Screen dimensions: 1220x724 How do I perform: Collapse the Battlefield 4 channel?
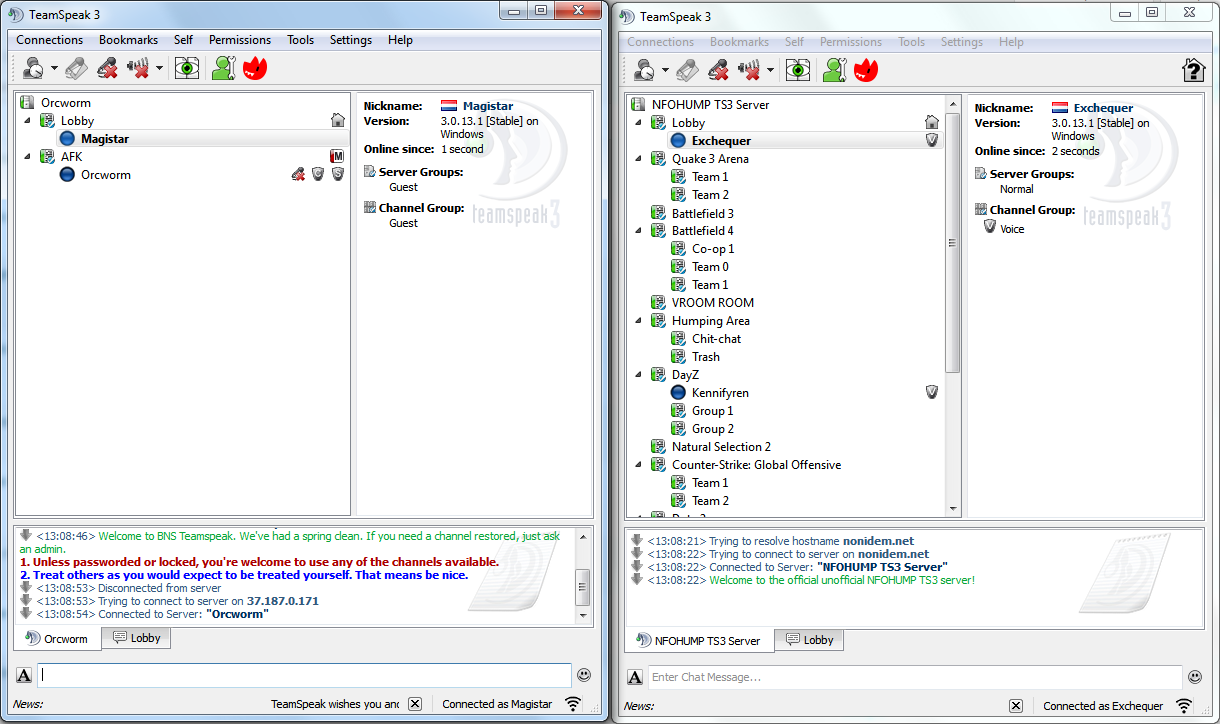pos(639,230)
